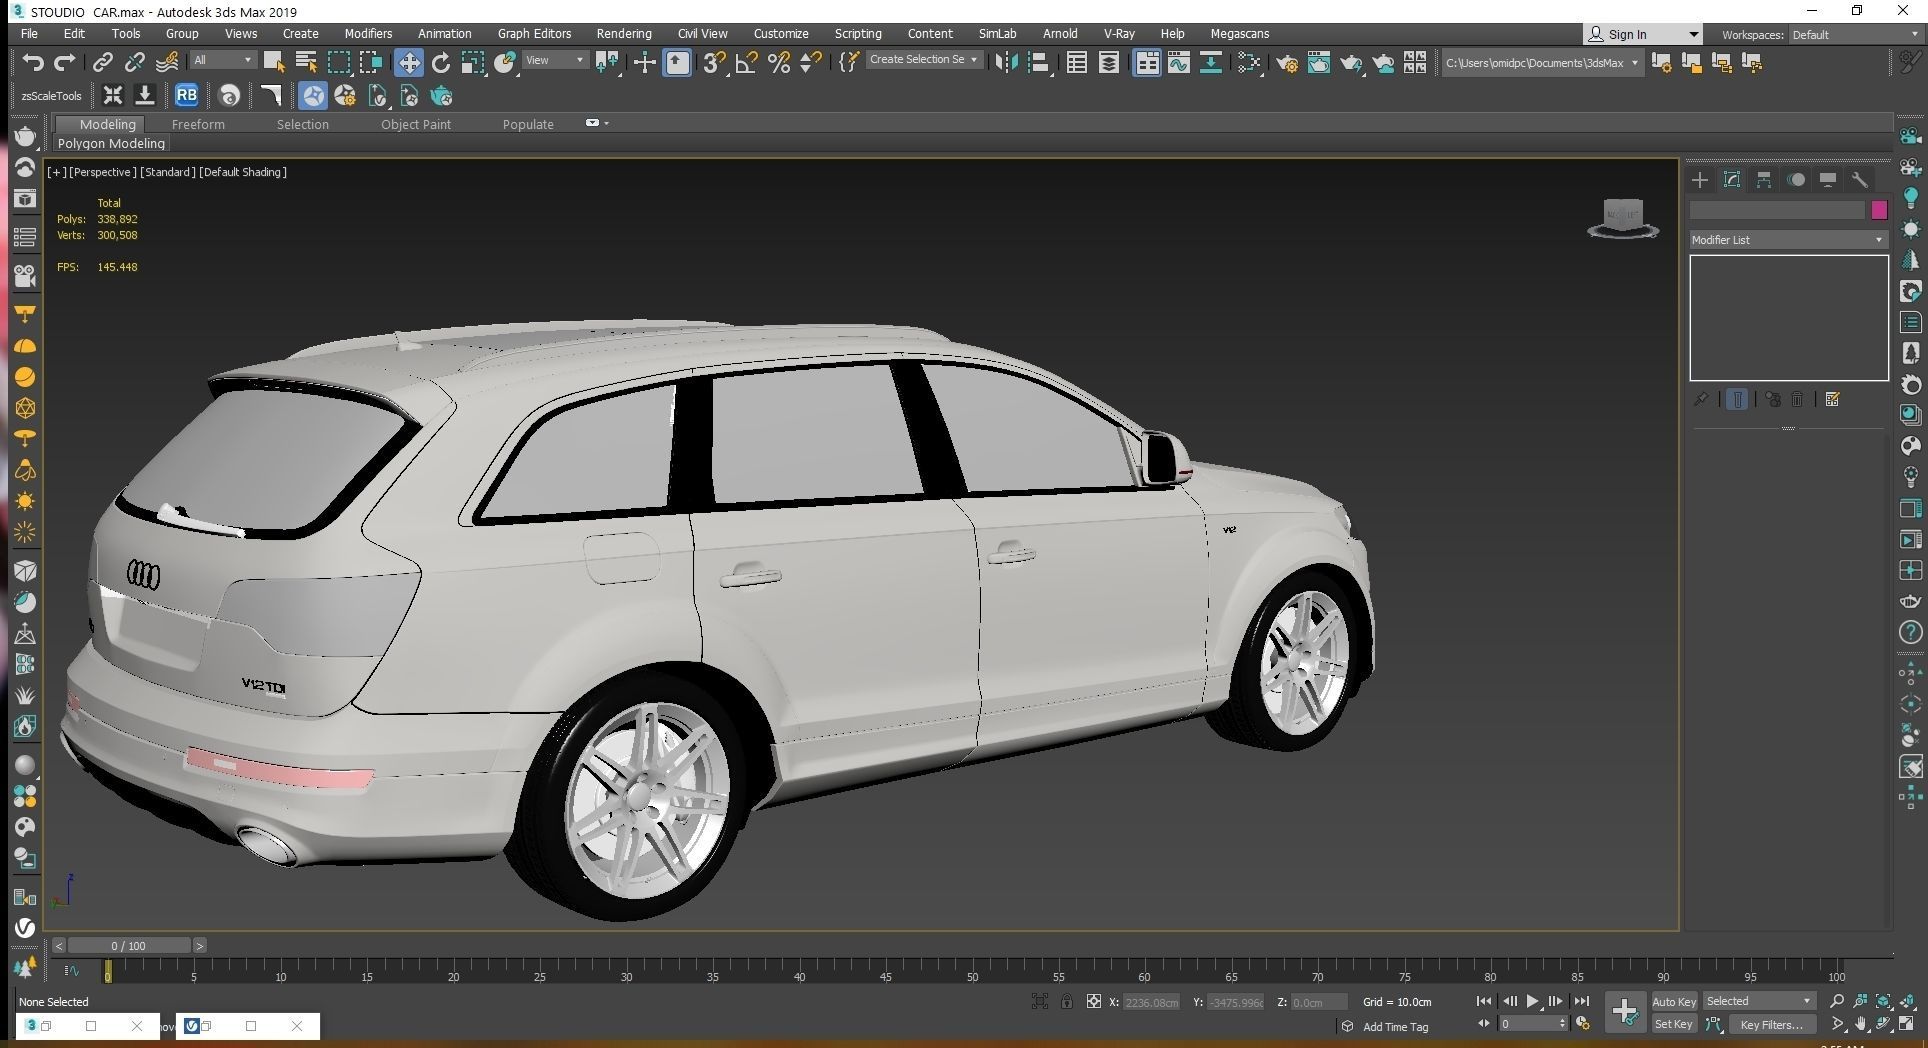Image resolution: width=1928 pixels, height=1048 pixels.
Task: Open Schematic View icon
Action: (1211, 63)
